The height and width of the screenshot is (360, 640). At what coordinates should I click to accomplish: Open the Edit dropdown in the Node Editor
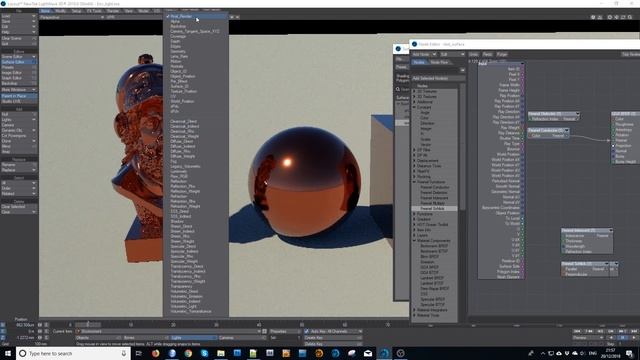(452, 54)
